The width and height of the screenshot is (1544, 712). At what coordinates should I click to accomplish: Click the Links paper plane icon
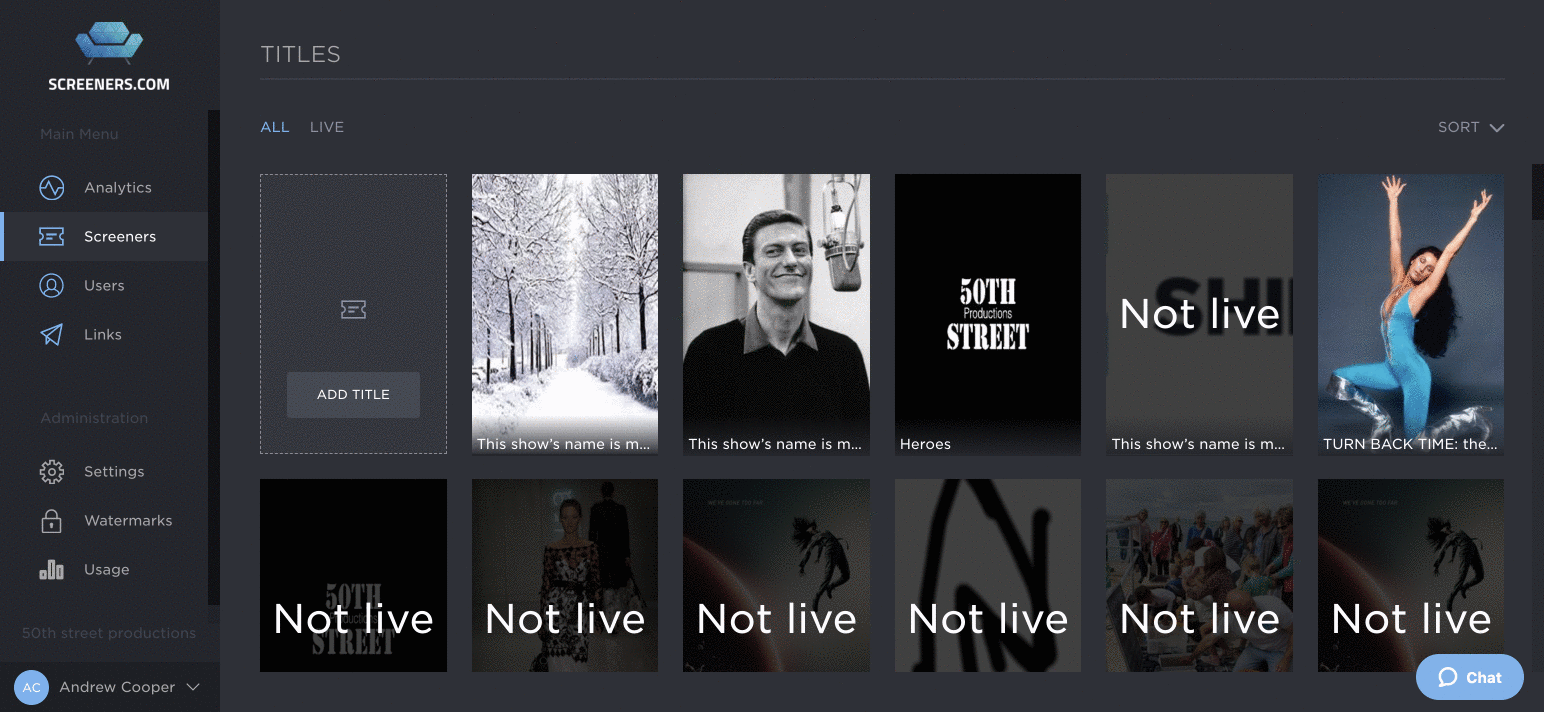(51, 335)
